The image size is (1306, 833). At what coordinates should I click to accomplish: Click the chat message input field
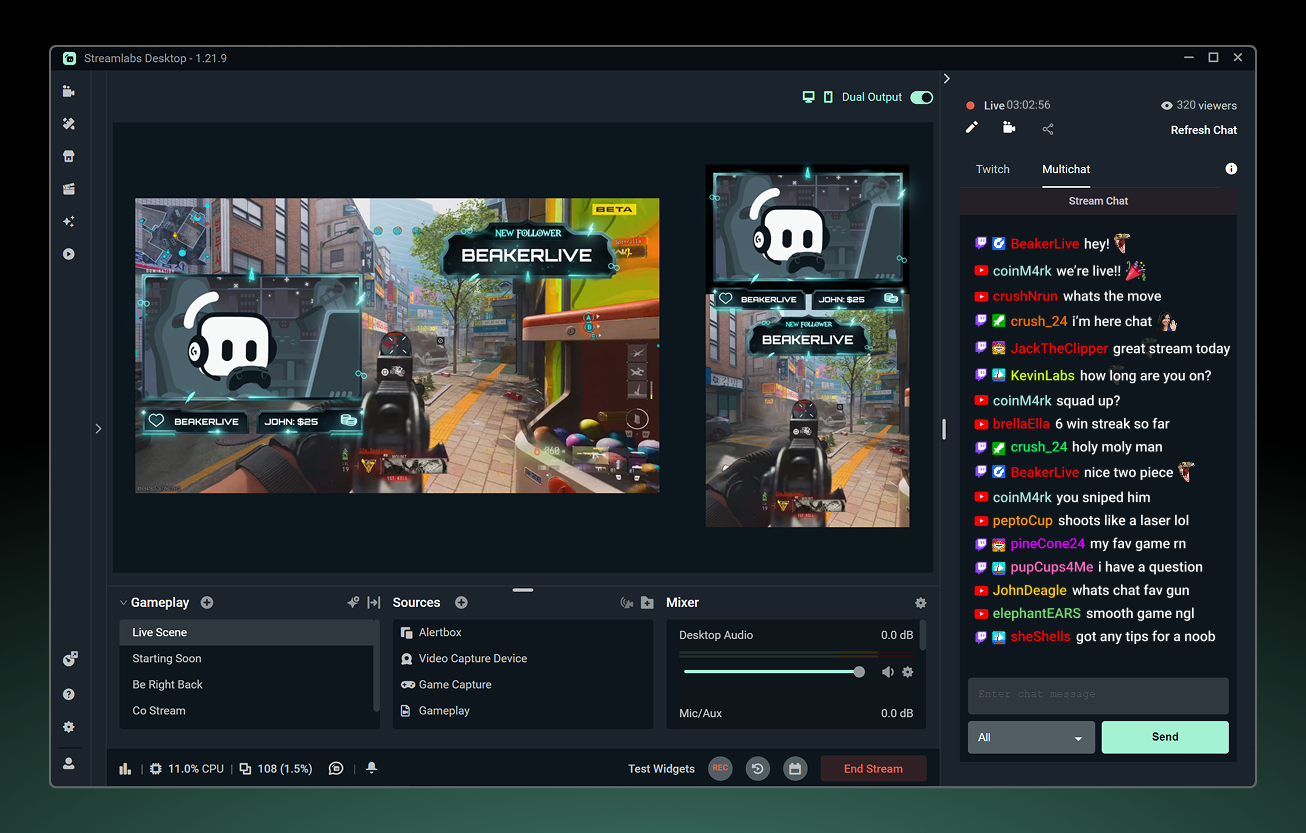1098,695
